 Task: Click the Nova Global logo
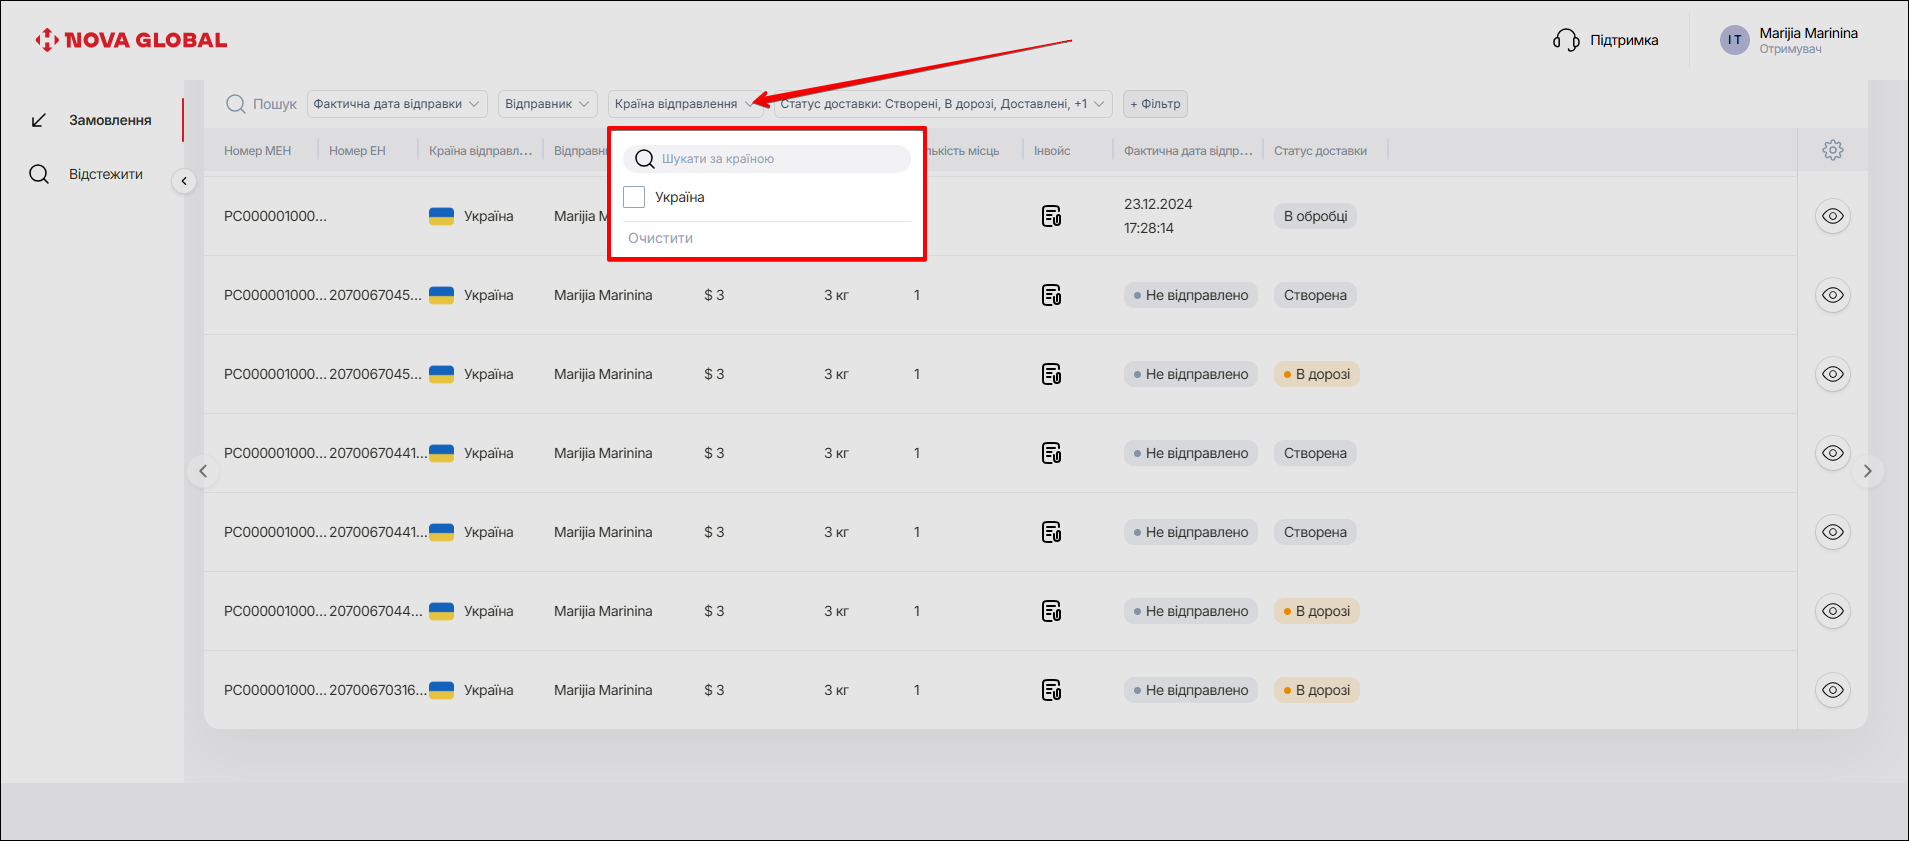click(131, 40)
